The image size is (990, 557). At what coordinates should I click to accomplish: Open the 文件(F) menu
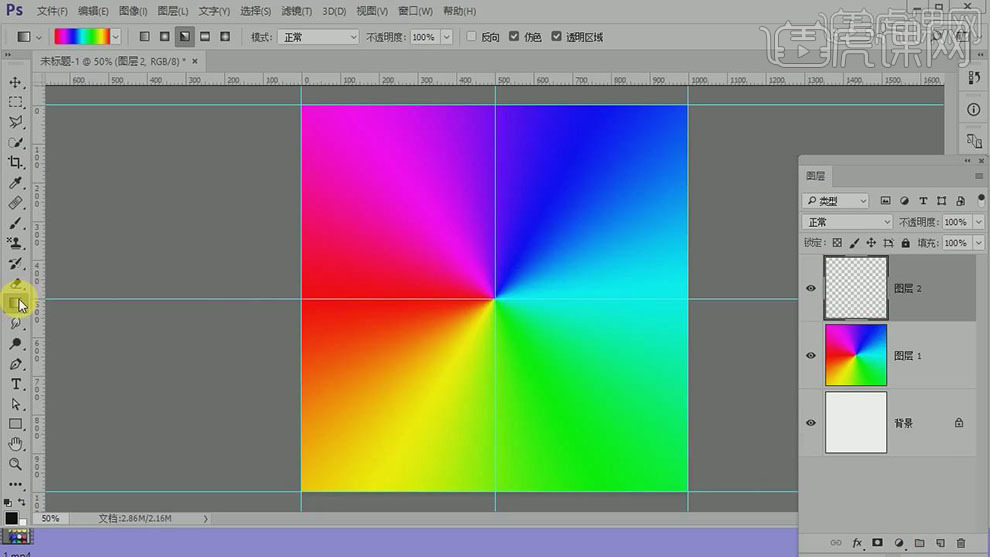52,11
